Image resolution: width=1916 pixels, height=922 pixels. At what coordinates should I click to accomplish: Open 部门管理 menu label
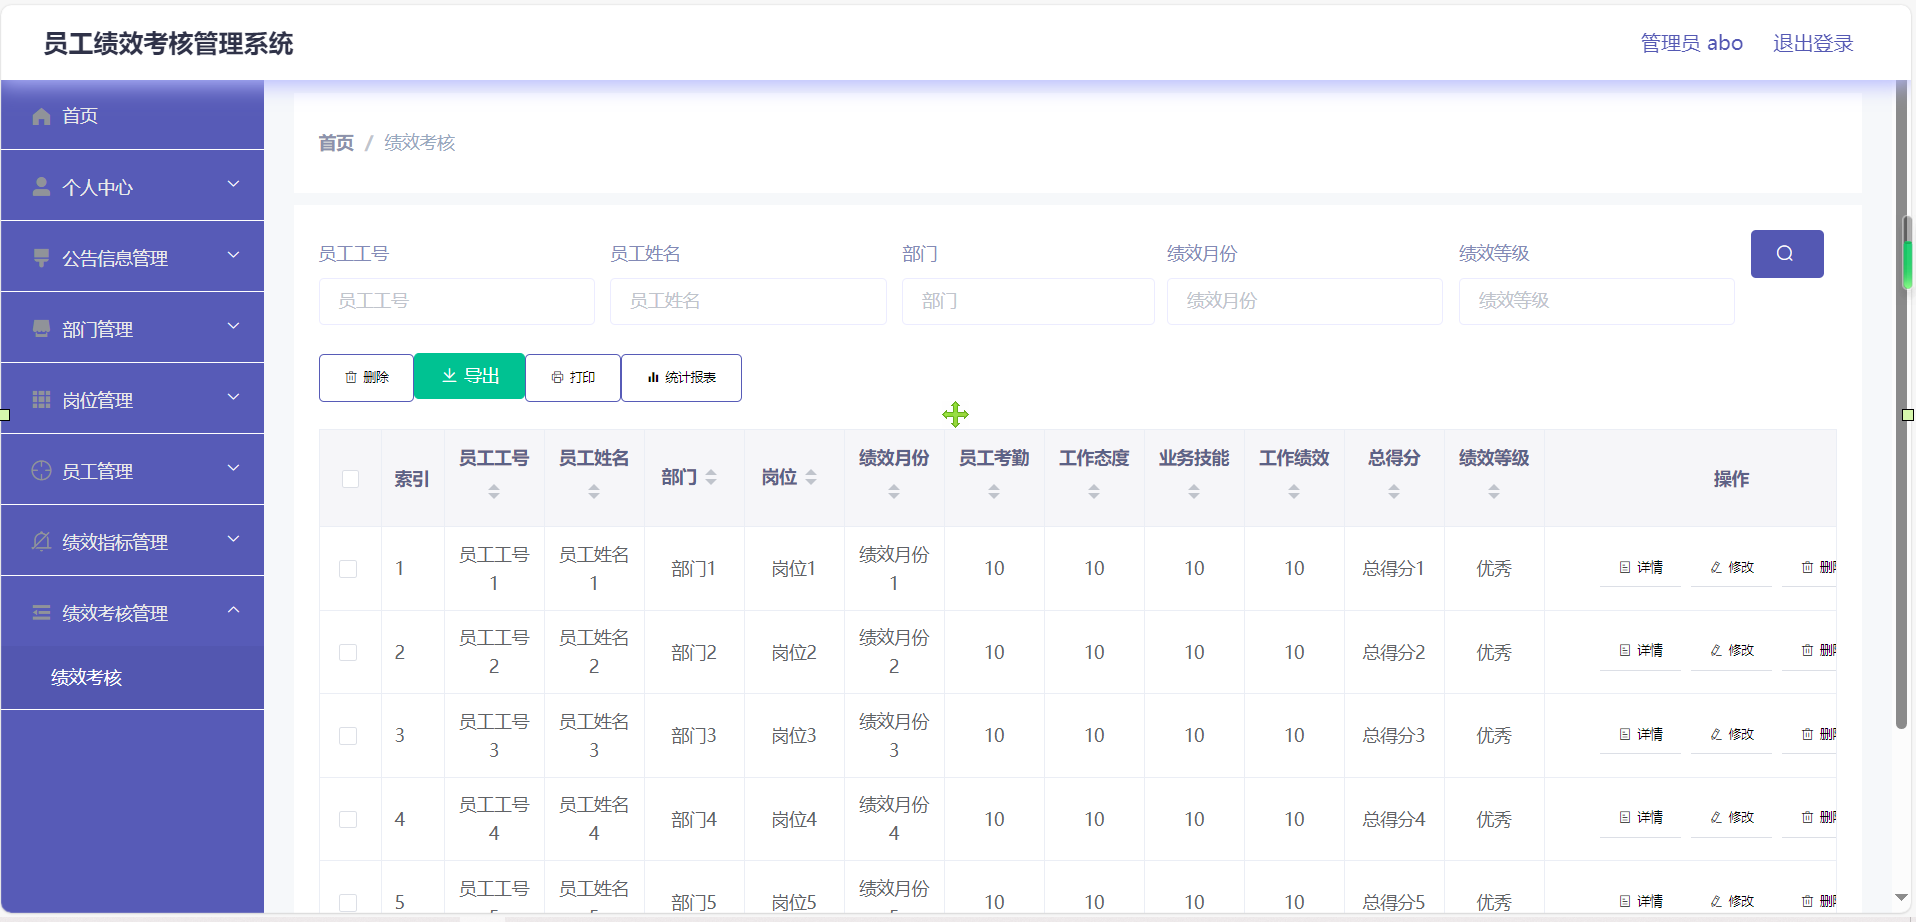97,330
